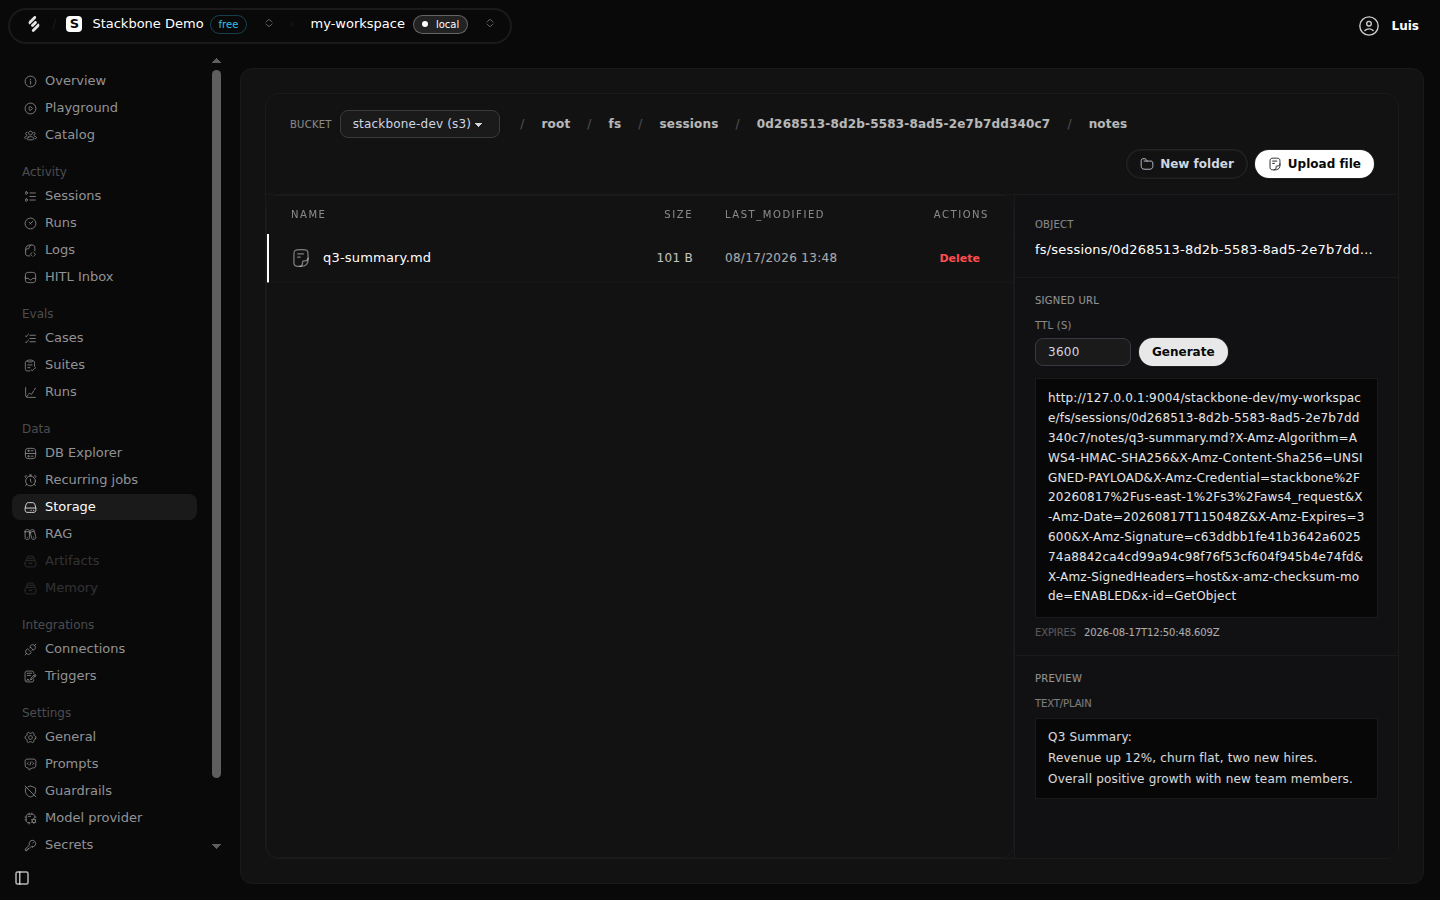1440x900 pixels.
Task: Click the Upload file button
Action: (1314, 164)
